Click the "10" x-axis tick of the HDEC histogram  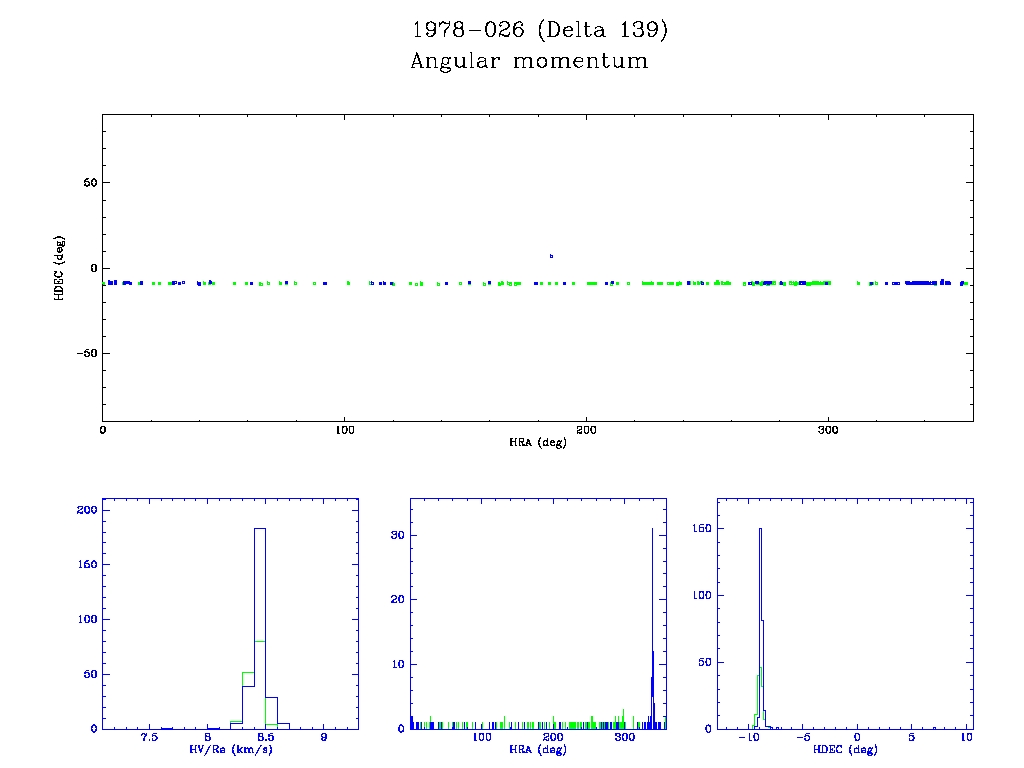[966, 737]
